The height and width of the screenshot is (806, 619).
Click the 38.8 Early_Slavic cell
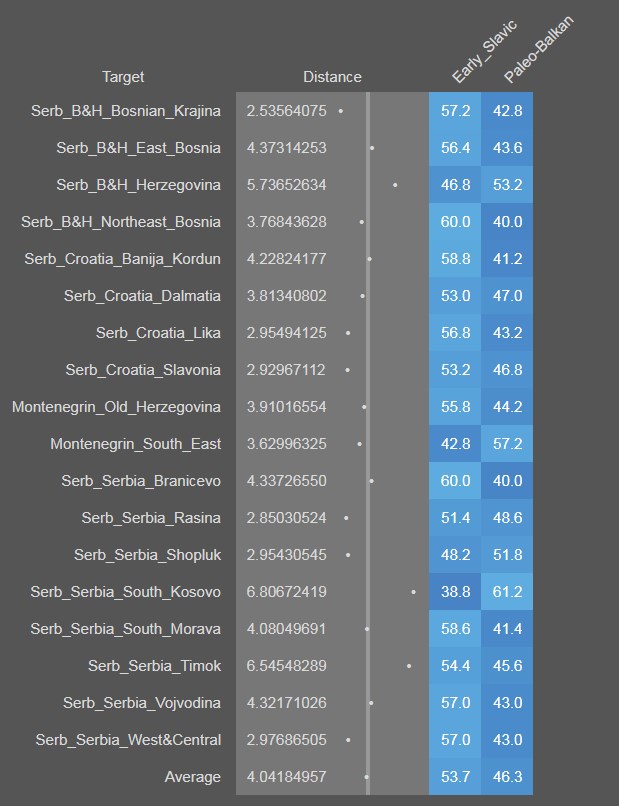point(455,592)
